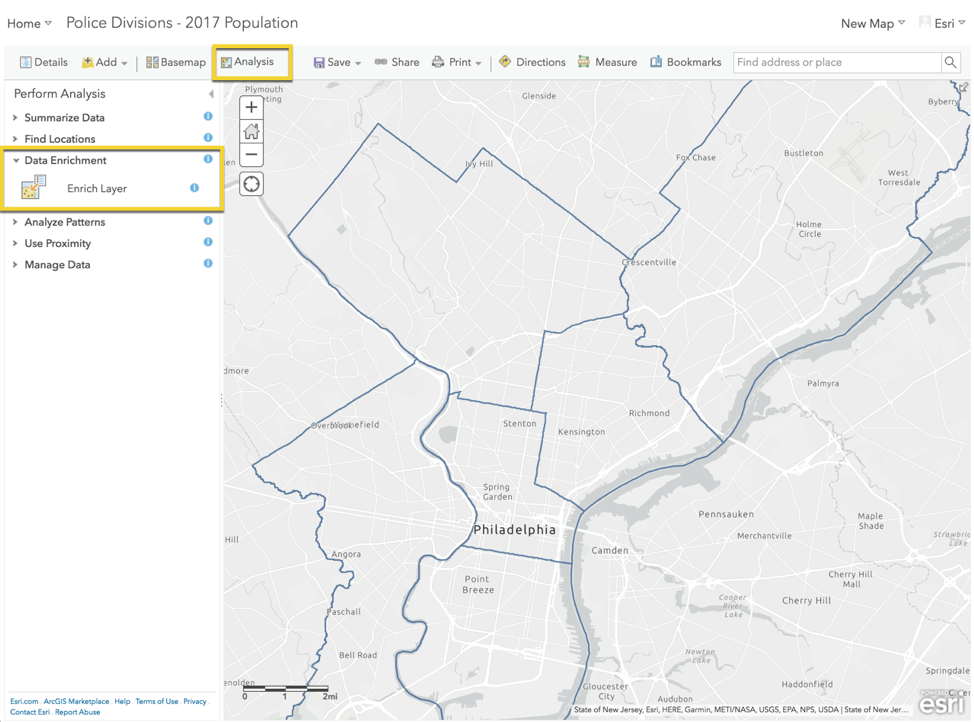The image size is (974, 722).
Task: Click info icon for Data Enrichment
Action: pyautogui.click(x=208, y=159)
